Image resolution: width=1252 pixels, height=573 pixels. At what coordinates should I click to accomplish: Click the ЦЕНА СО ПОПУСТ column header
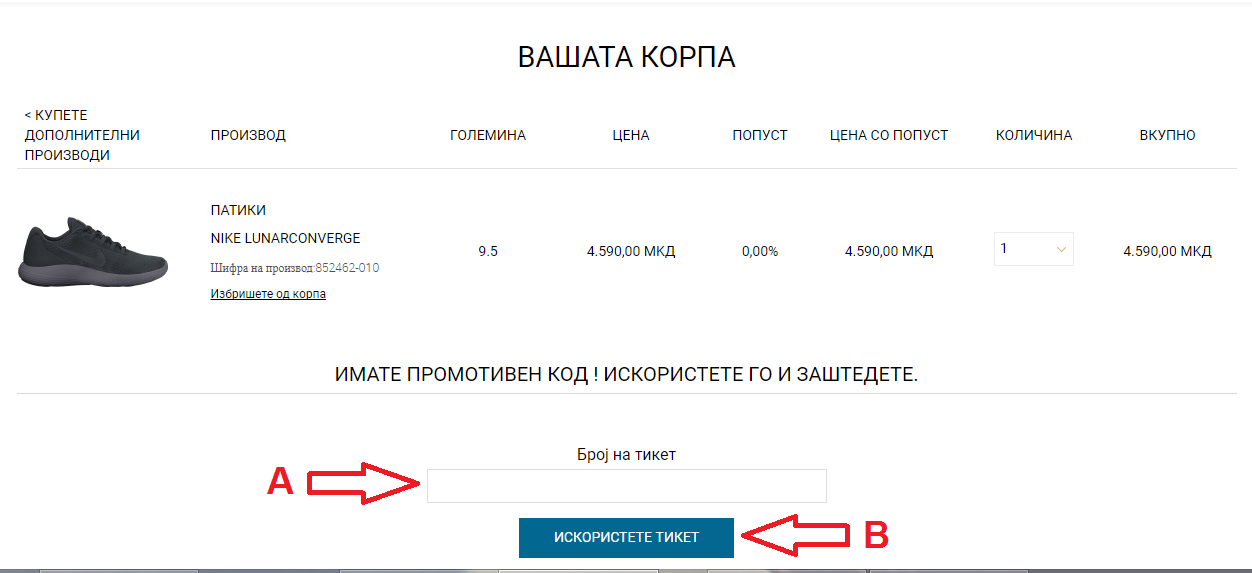(x=889, y=135)
